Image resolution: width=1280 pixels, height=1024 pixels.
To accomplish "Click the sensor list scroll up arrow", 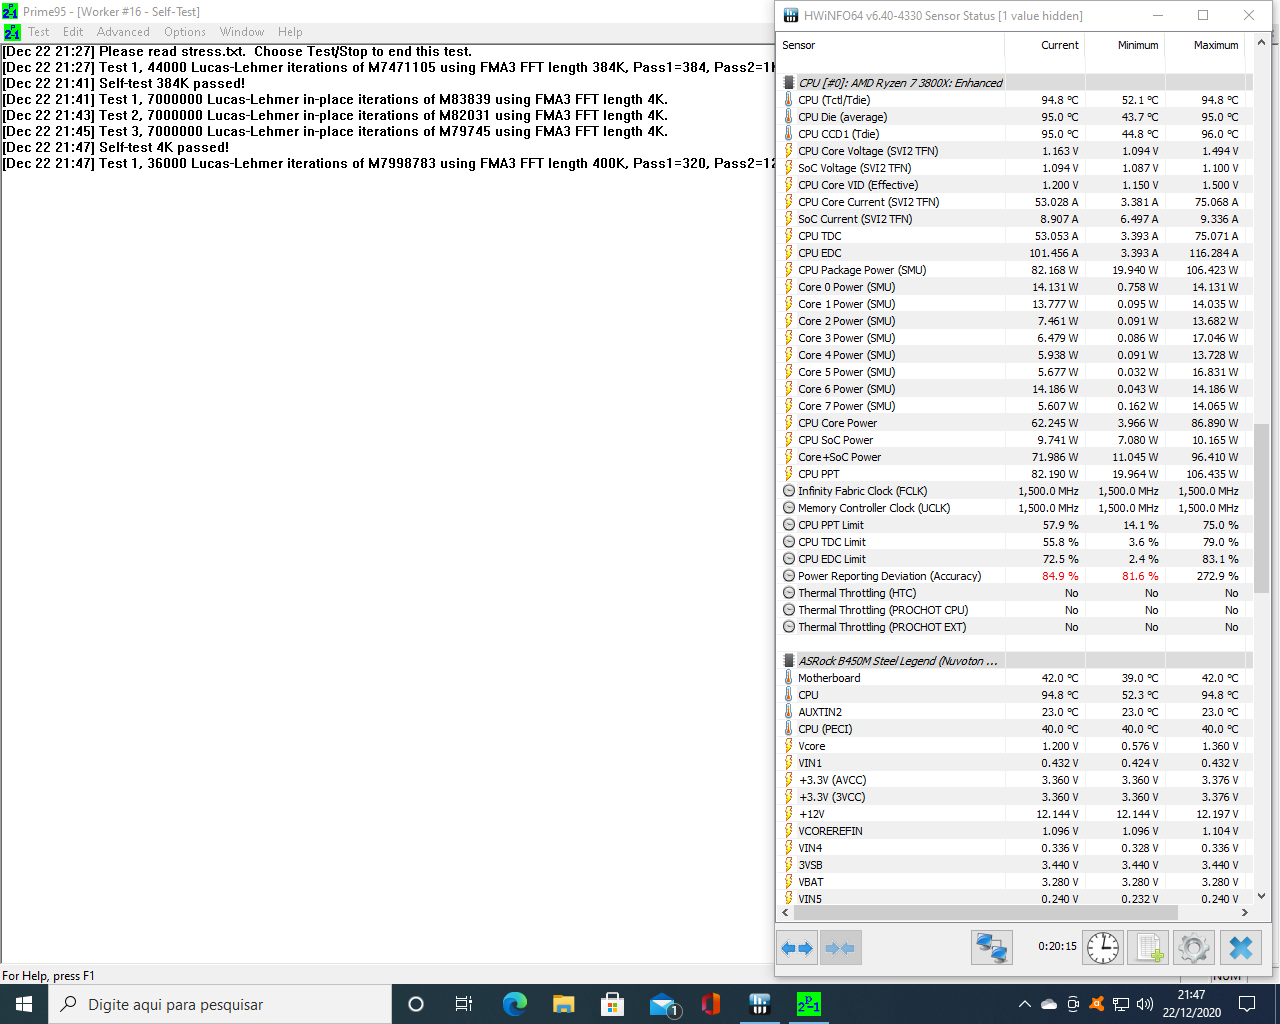I will (1261, 42).
